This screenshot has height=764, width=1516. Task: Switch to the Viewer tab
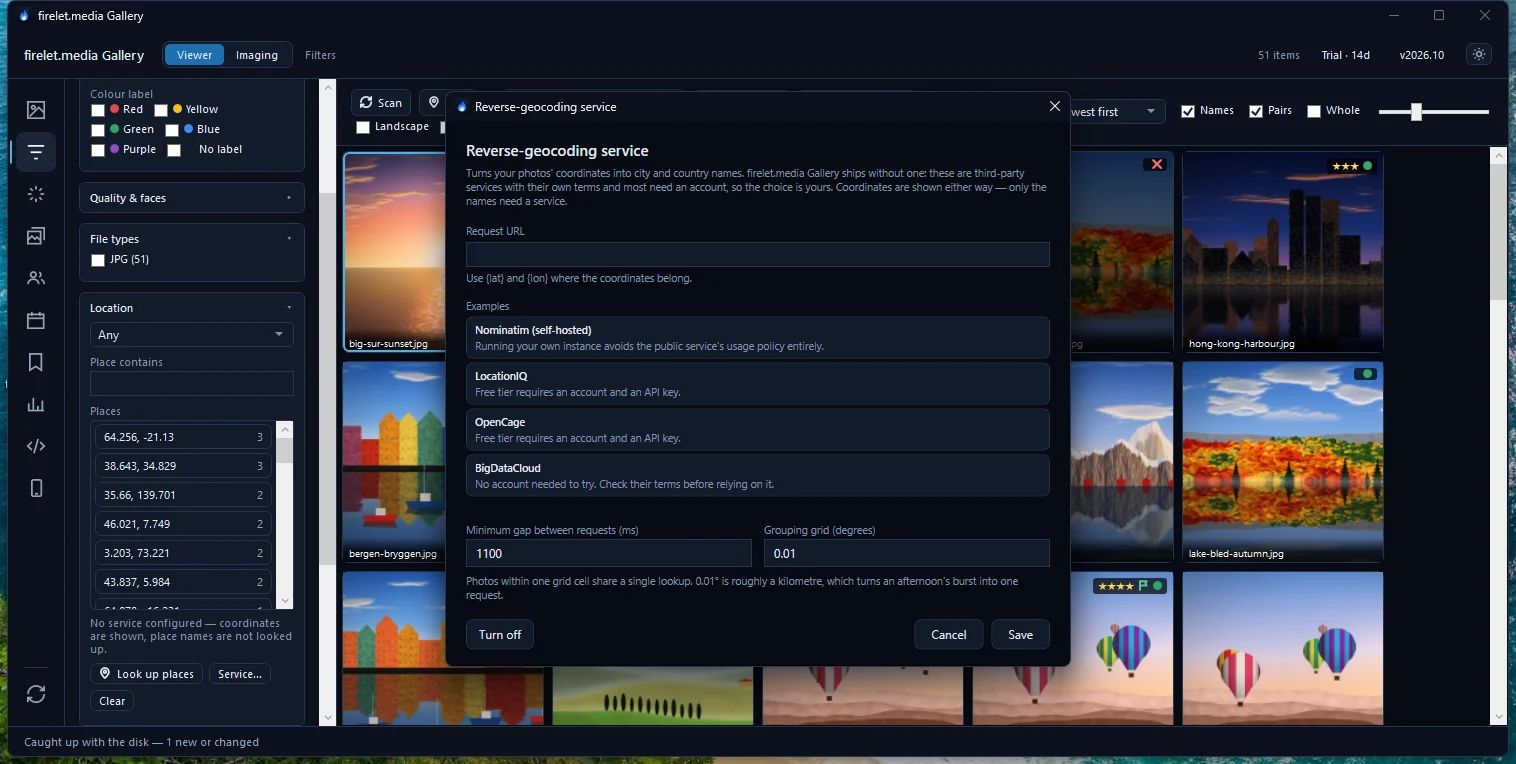(x=194, y=55)
